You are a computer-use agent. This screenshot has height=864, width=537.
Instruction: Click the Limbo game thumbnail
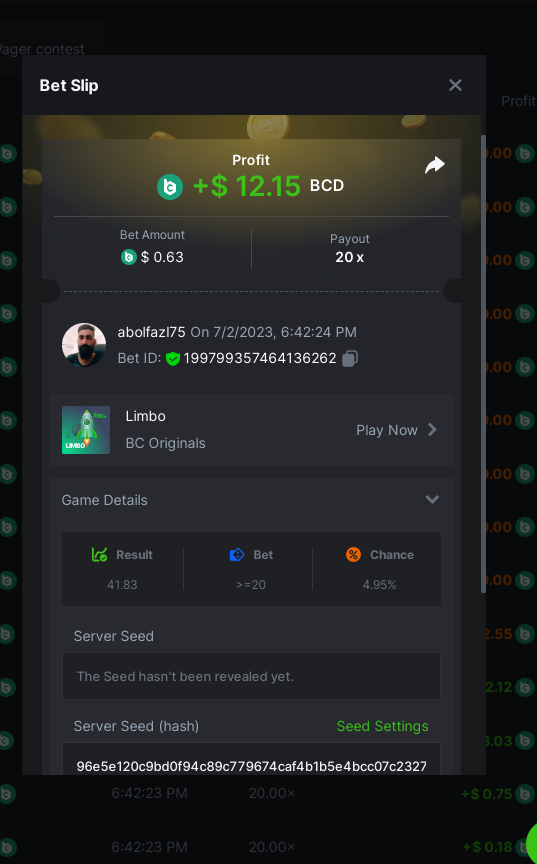coord(86,430)
